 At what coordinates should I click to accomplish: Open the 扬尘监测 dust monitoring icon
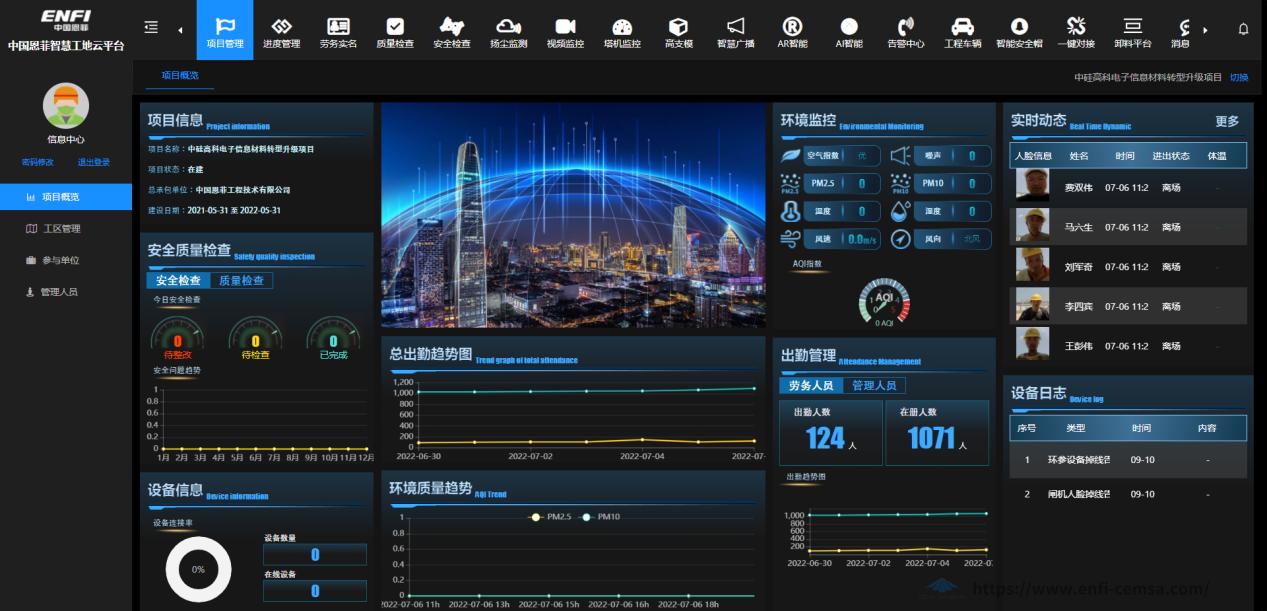click(508, 31)
